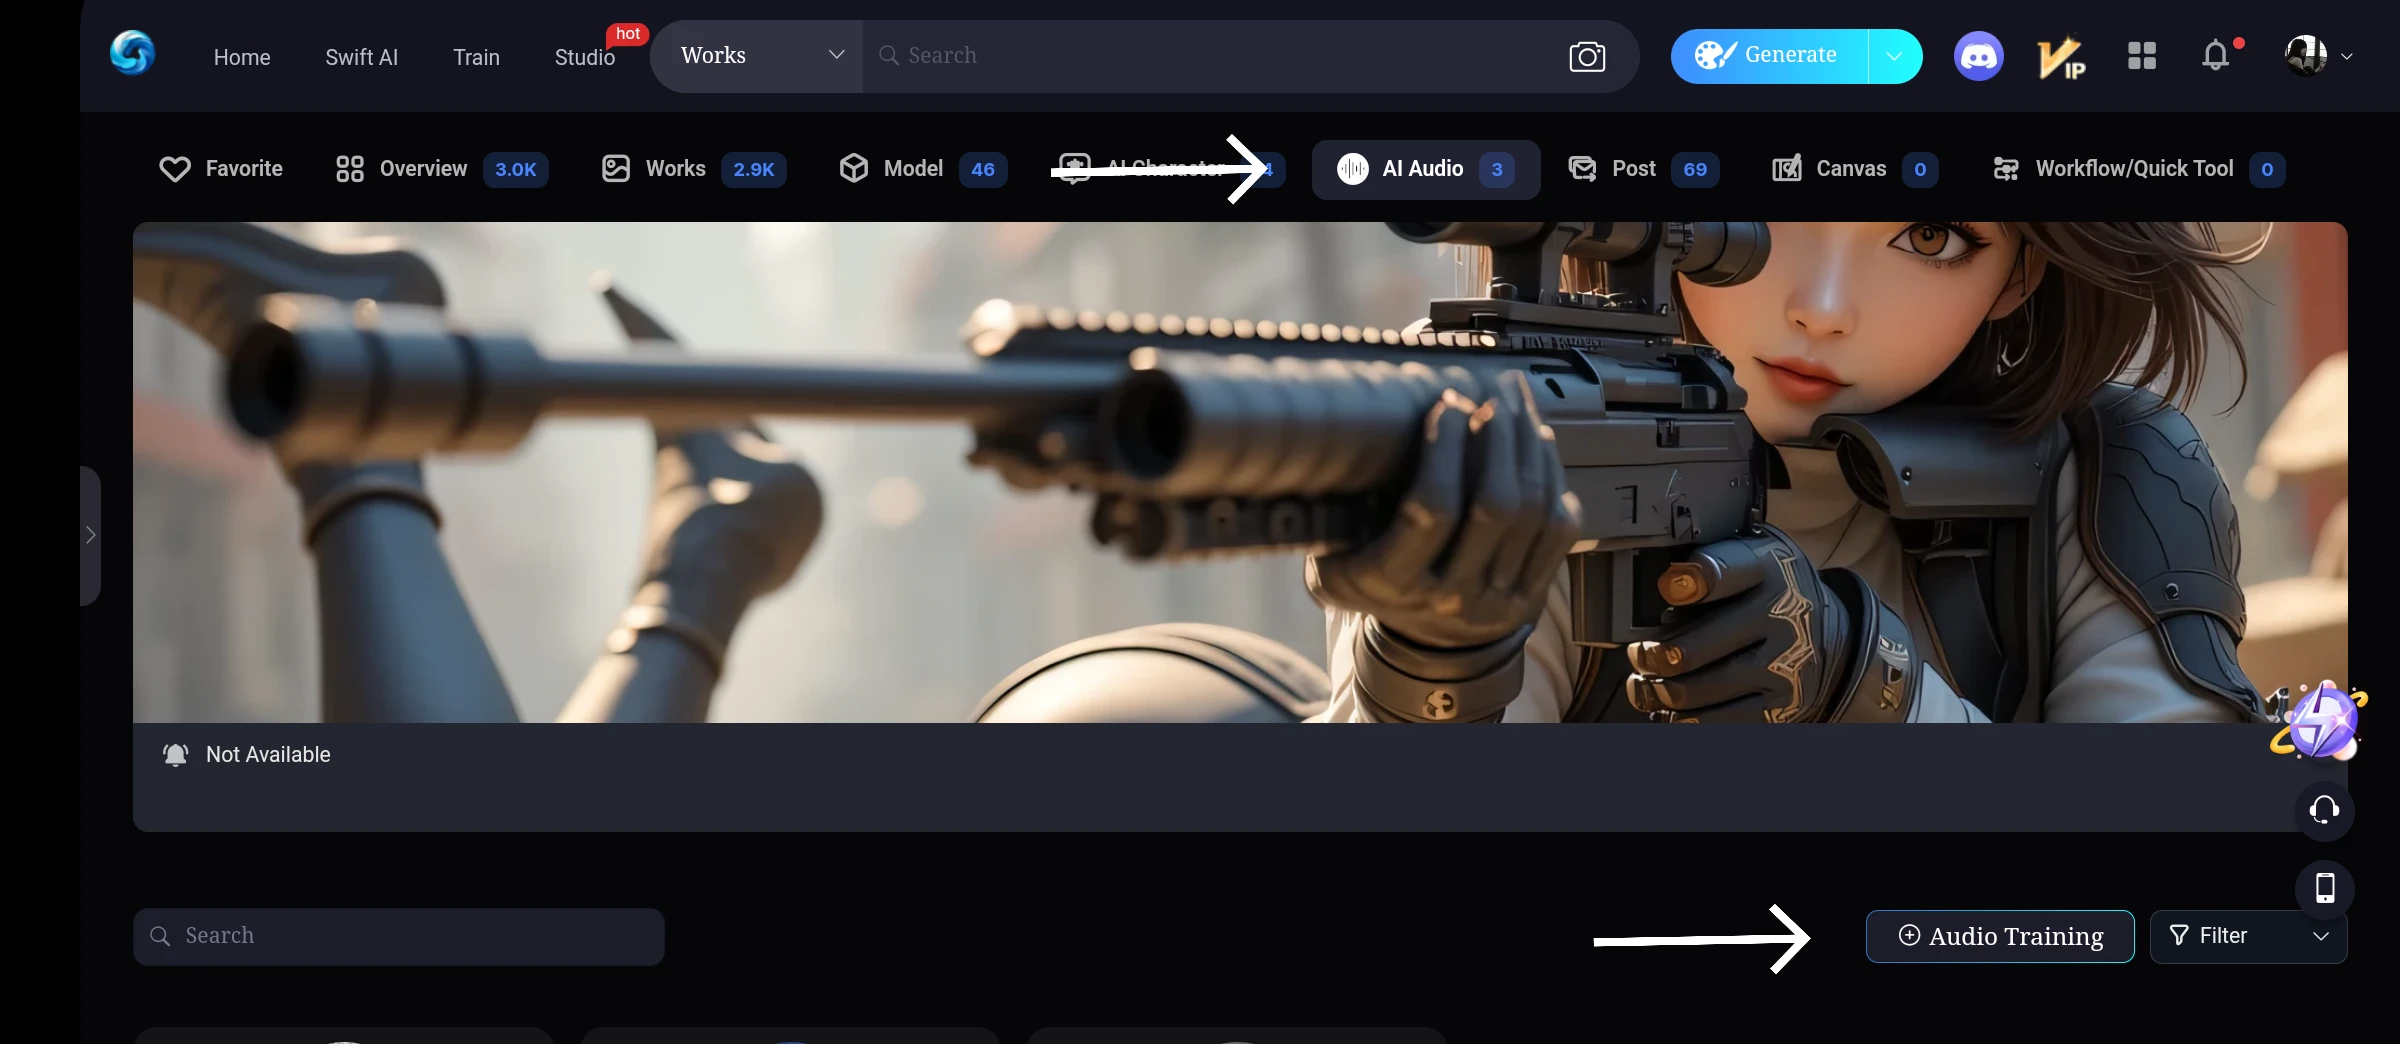Open the Workflow/Quick Tool tab

pos(2139,169)
